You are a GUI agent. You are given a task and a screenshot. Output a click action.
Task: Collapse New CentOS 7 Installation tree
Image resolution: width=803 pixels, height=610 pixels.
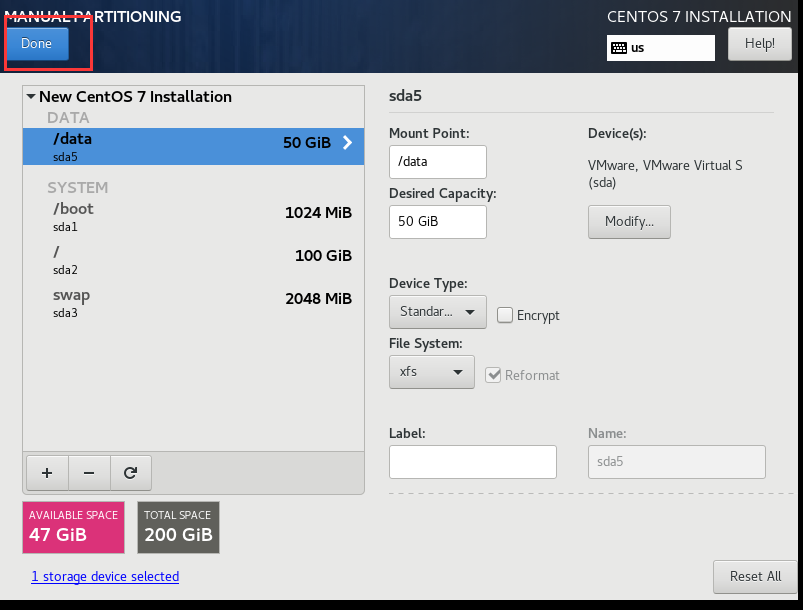click(31, 96)
